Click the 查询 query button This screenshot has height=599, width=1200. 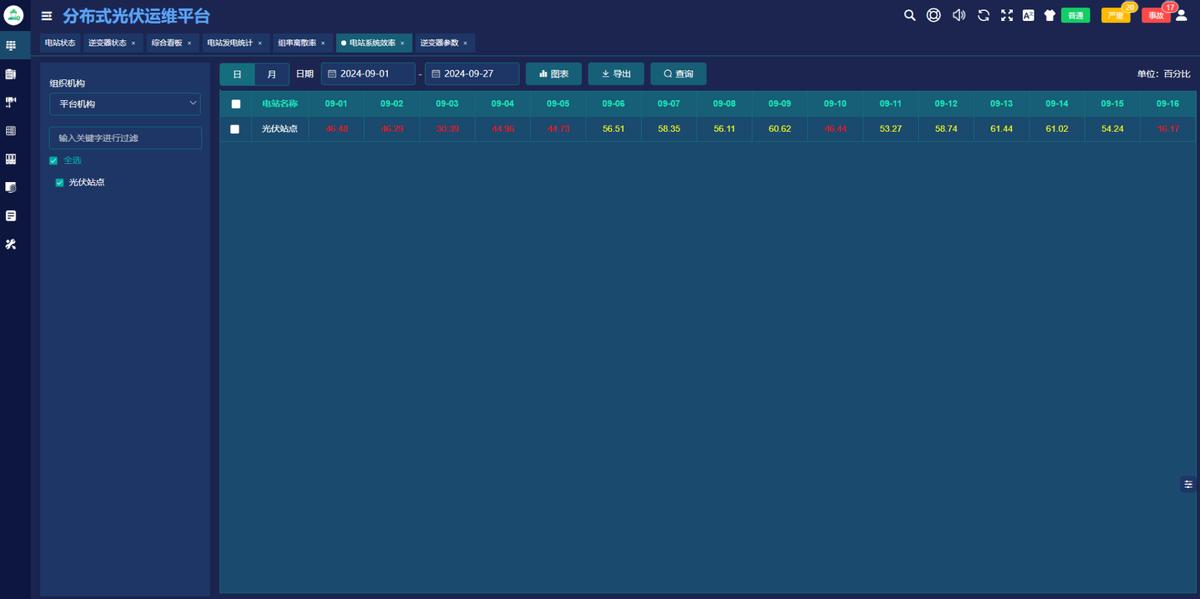pyautogui.click(x=678, y=74)
